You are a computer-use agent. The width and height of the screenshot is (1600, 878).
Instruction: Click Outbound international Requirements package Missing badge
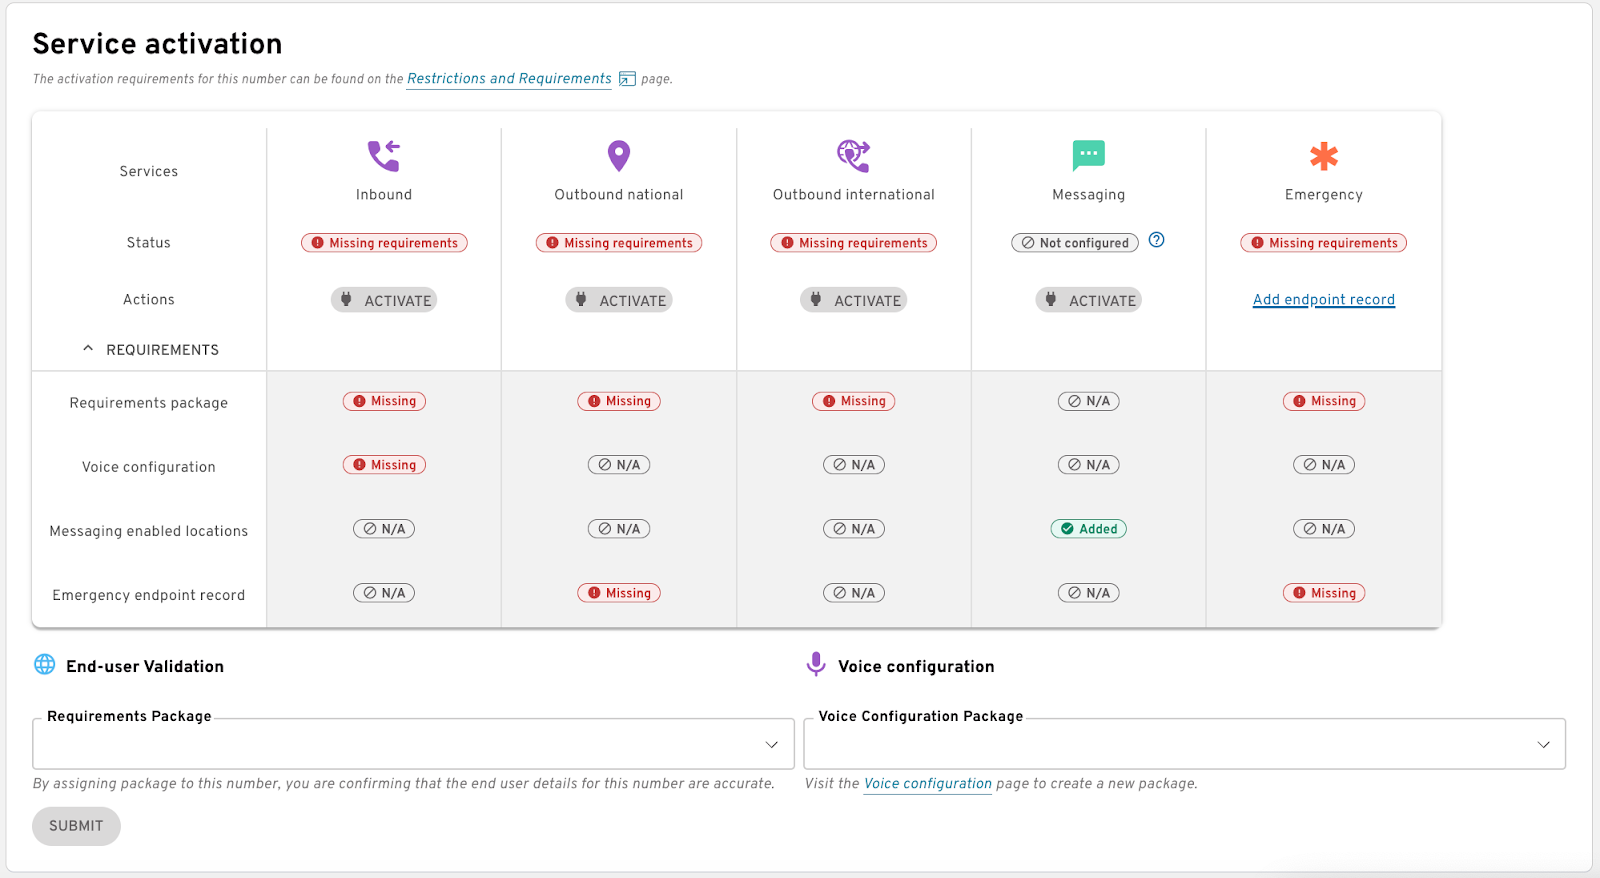pyautogui.click(x=854, y=401)
